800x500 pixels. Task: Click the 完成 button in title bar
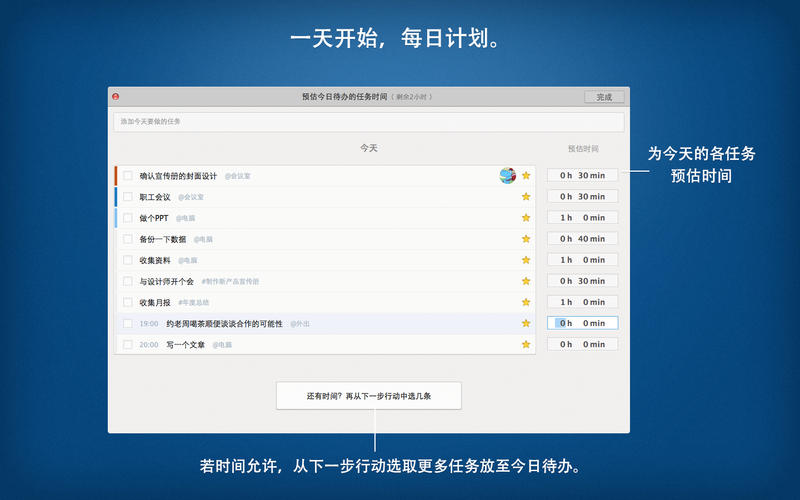[x=604, y=97]
